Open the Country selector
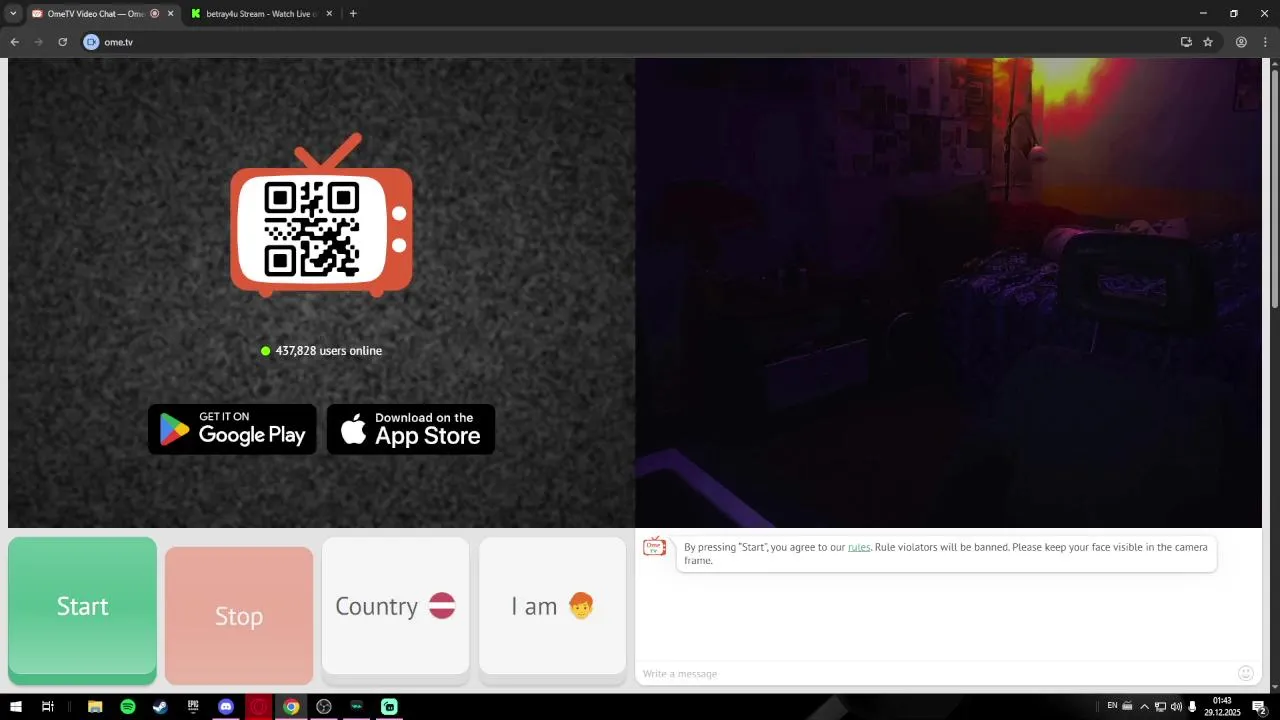This screenshot has height=720, width=1280. click(x=395, y=606)
